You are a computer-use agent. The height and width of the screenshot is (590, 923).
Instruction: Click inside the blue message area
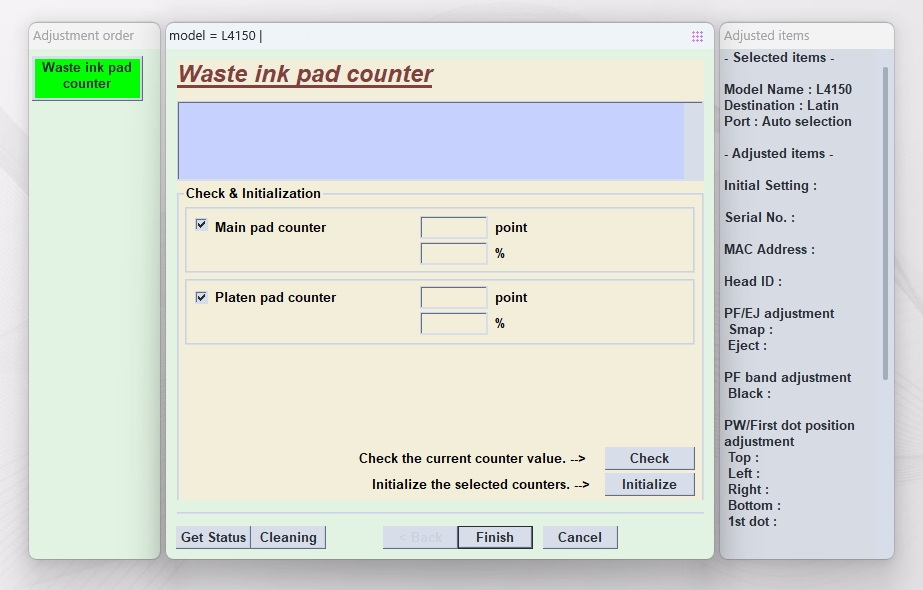pyautogui.click(x=430, y=140)
